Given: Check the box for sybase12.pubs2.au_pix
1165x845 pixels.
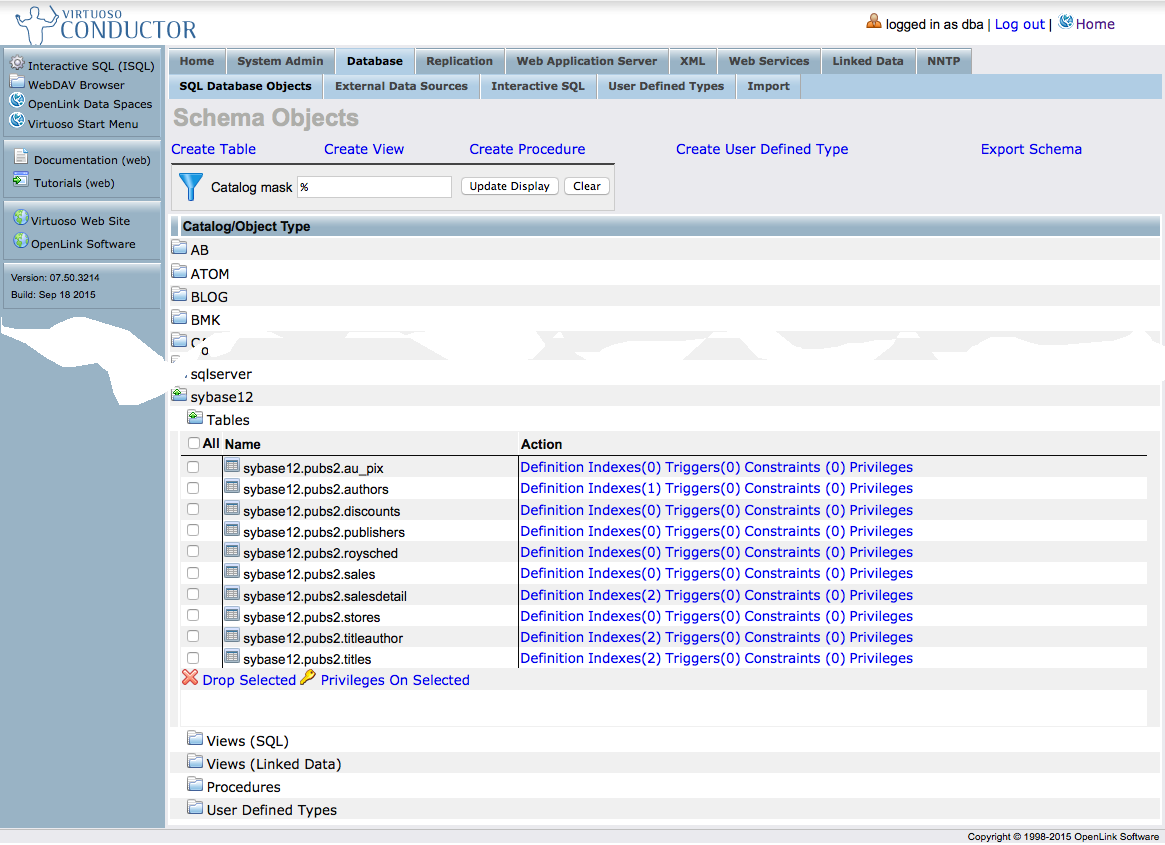Looking at the screenshot, I should [193, 467].
